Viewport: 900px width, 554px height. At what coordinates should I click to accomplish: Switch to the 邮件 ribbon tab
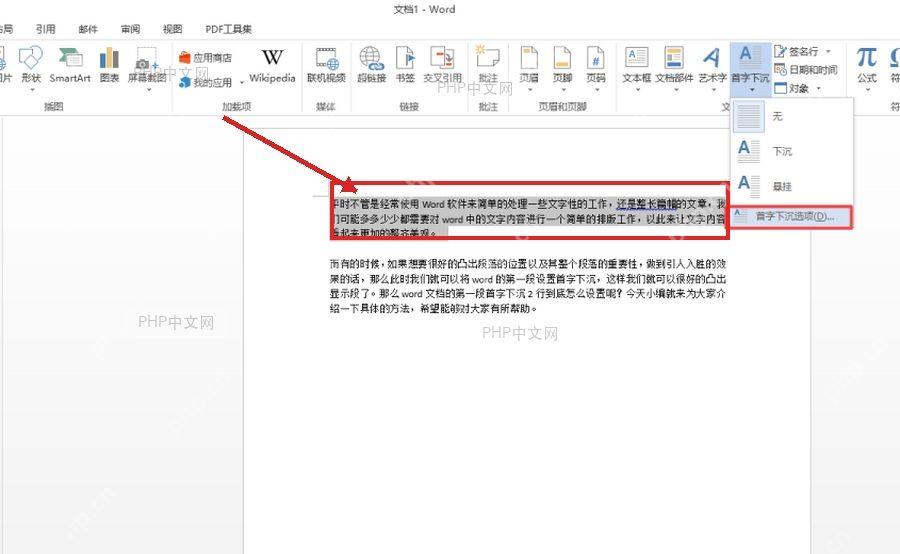(x=88, y=29)
